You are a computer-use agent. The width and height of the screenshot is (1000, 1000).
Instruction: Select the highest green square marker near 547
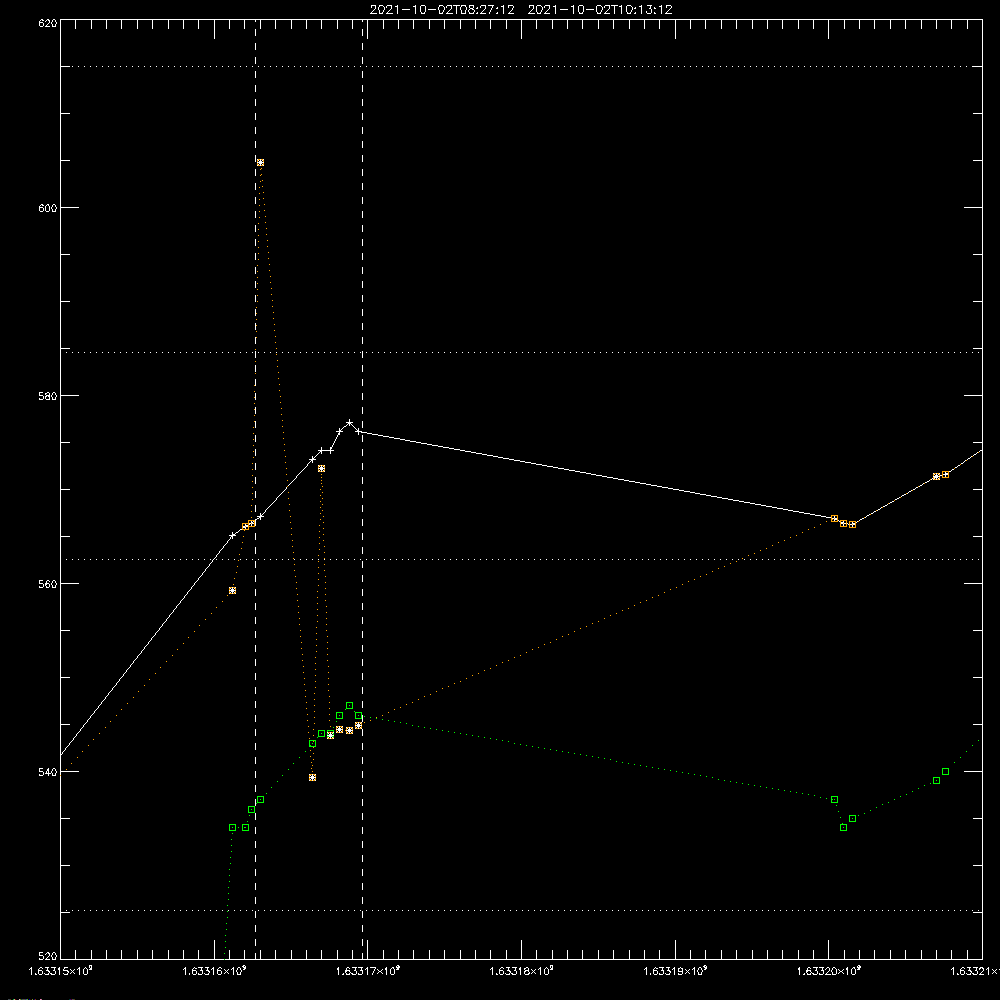coord(349,705)
